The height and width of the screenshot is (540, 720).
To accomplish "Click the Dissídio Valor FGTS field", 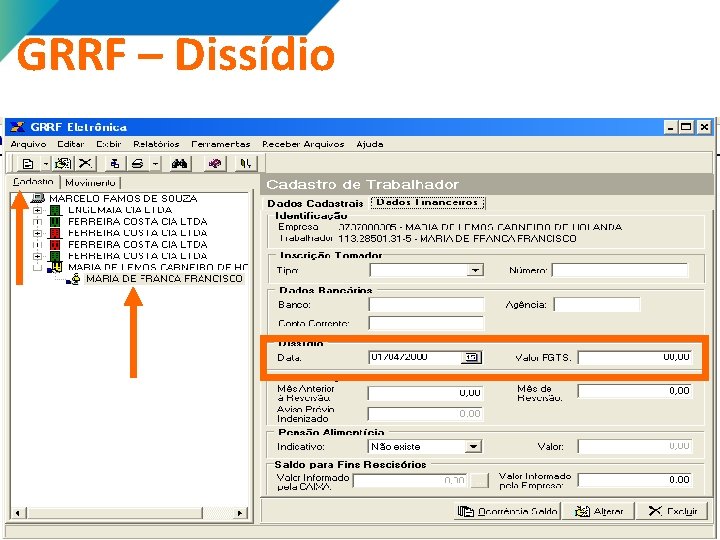I will 635,357.
